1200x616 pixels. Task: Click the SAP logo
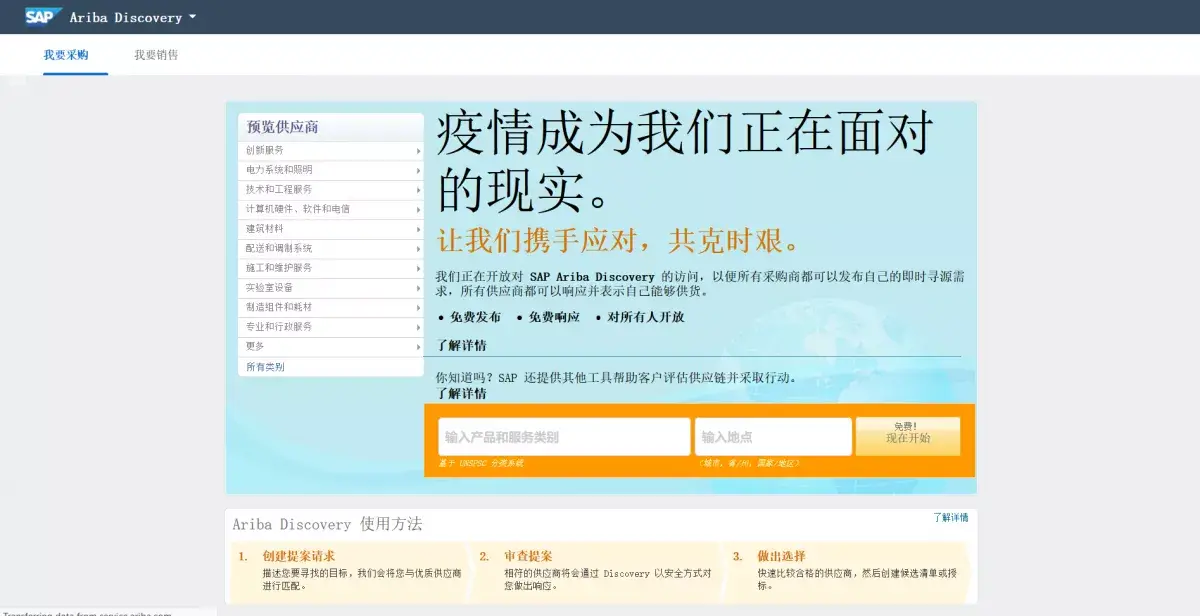point(44,16)
